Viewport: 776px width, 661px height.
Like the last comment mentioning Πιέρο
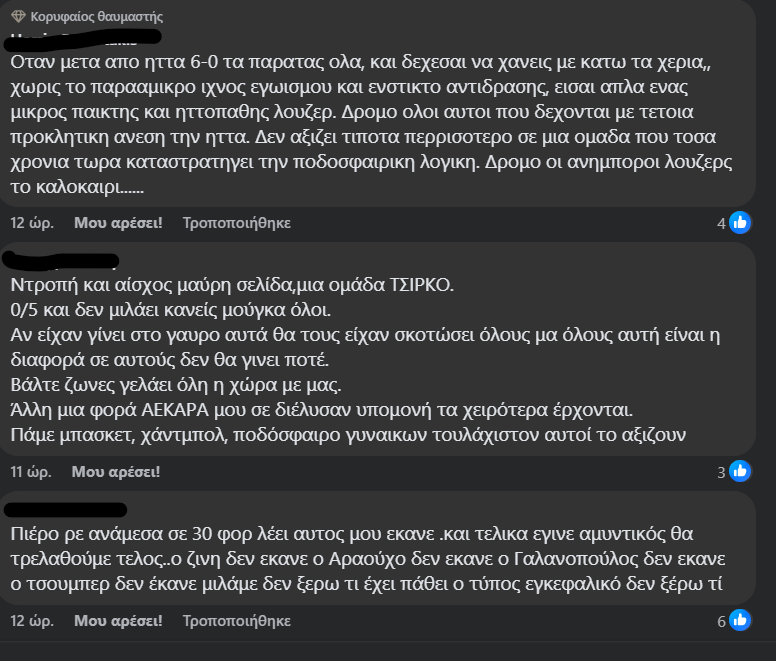(118, 621)
